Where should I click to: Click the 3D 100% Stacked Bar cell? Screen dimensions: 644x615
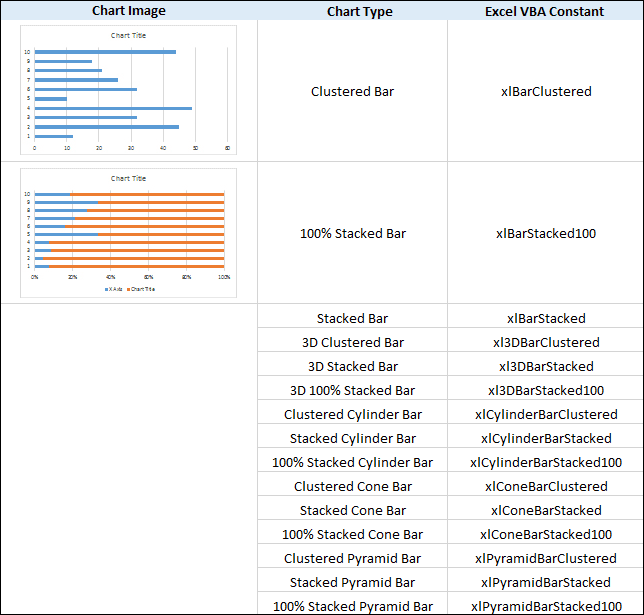352,390
